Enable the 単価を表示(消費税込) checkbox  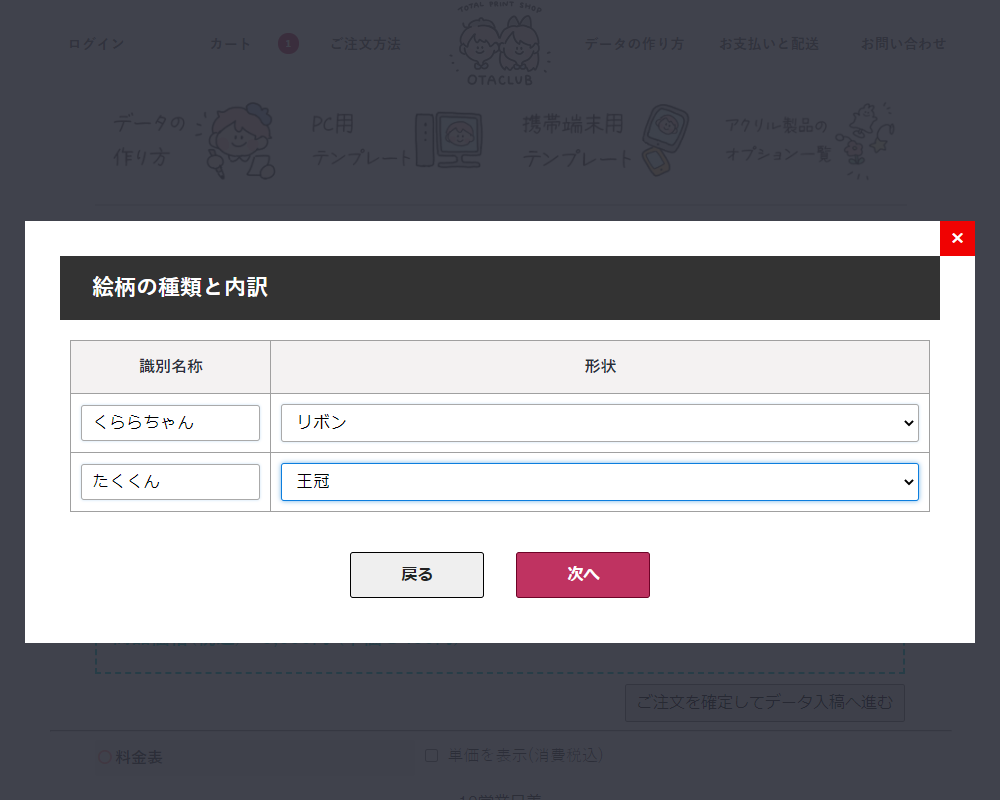tap(431, 754)
